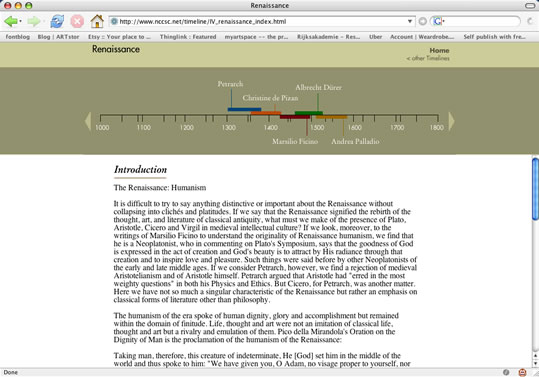Click the other Timelines link
539x377 pixels.
pos(428,58)
